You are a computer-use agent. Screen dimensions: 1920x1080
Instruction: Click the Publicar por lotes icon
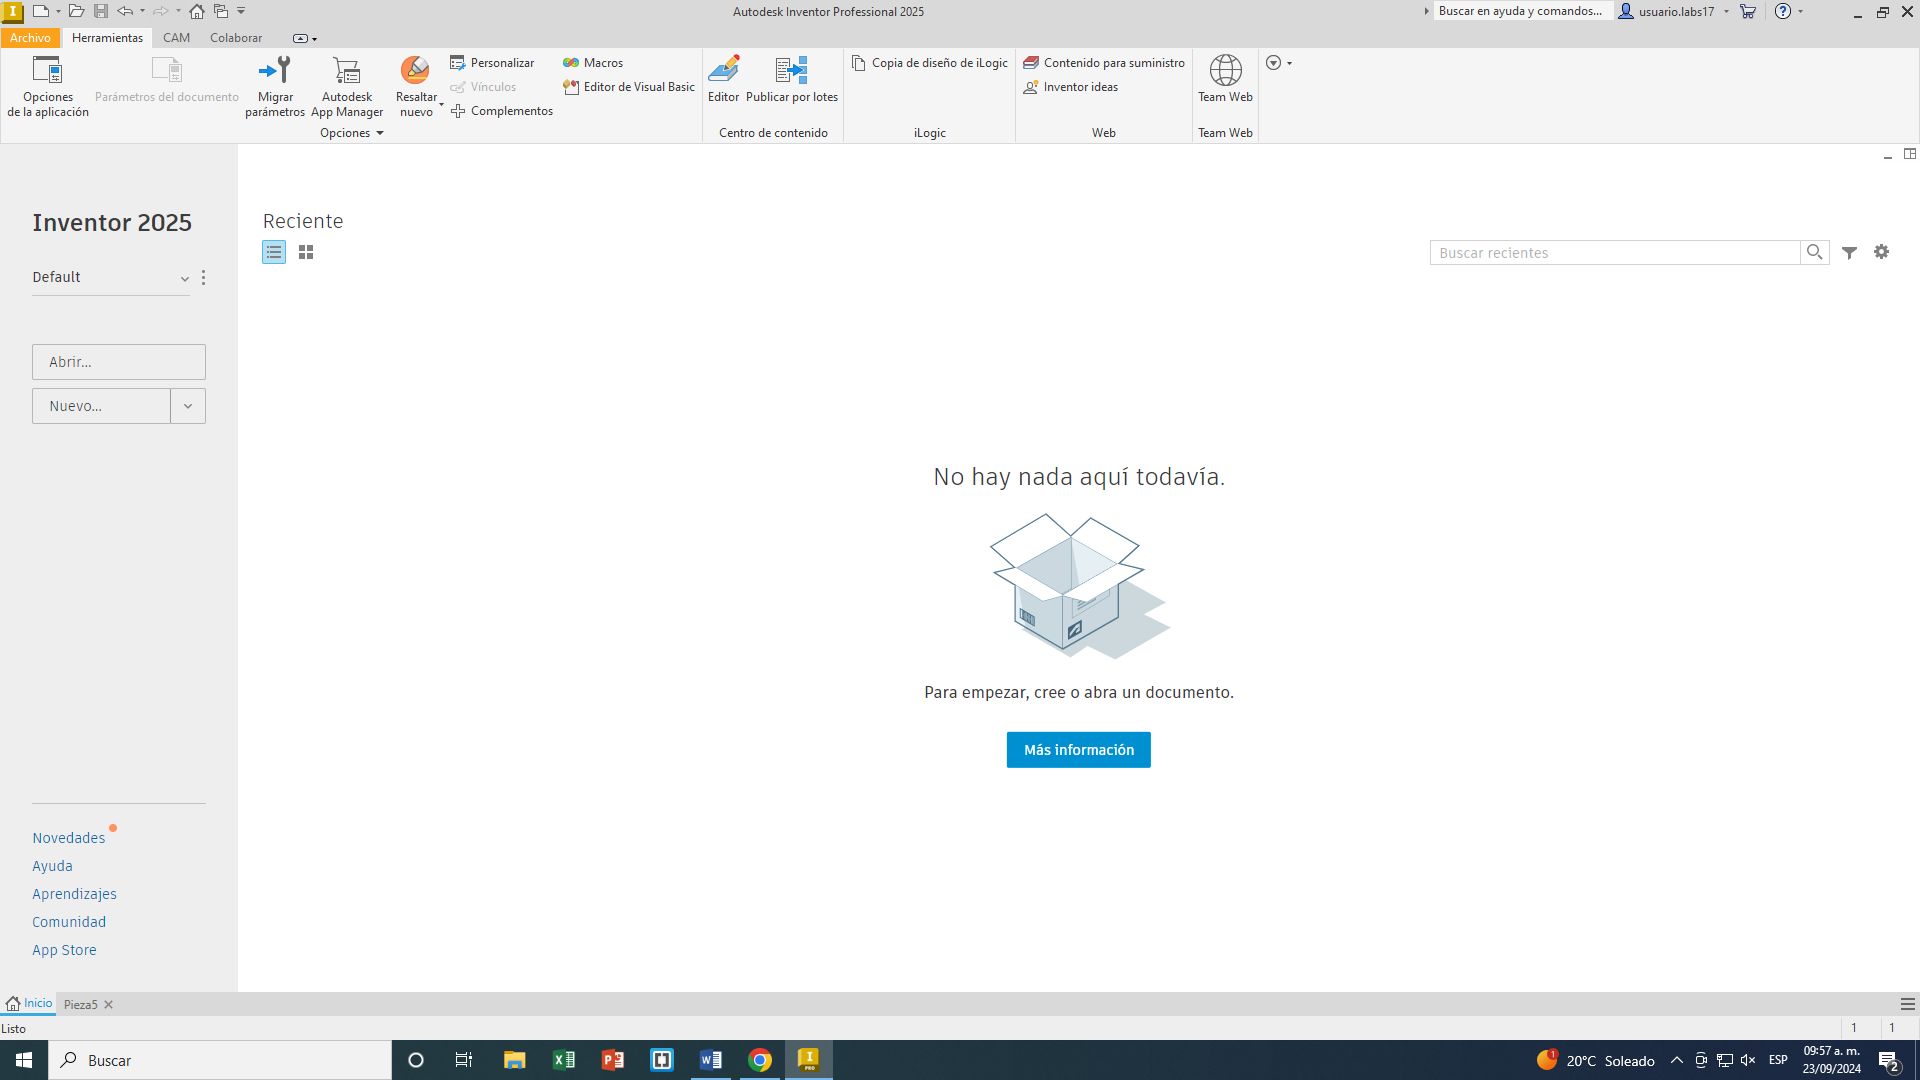pos(791,71)
